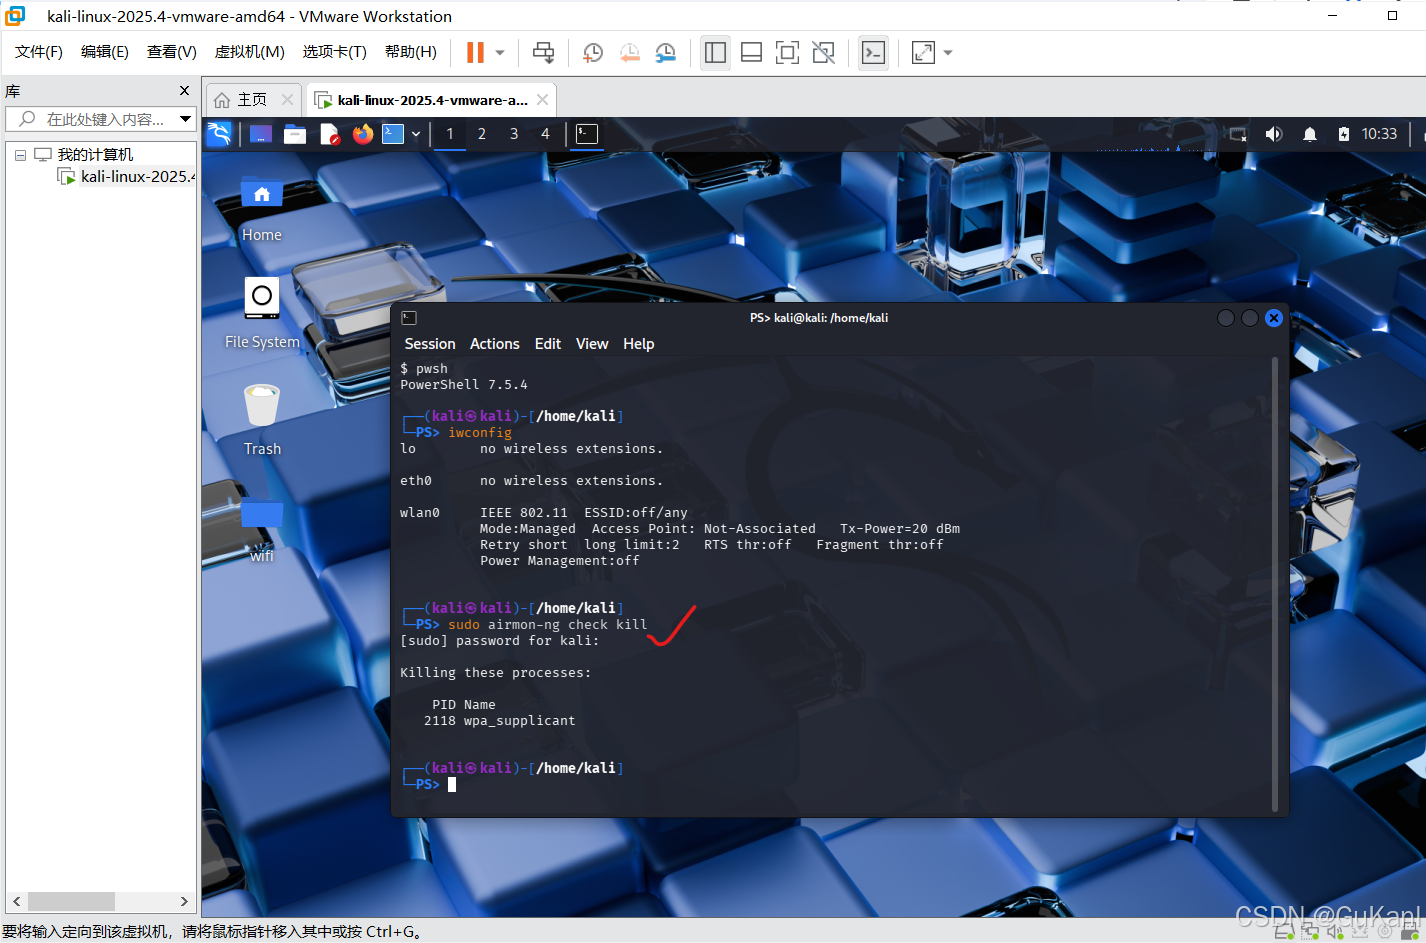The width and height of the screenshot is (1426, 943).
Task: Open the 编辑(E) menu
Action: pos(105,52)
